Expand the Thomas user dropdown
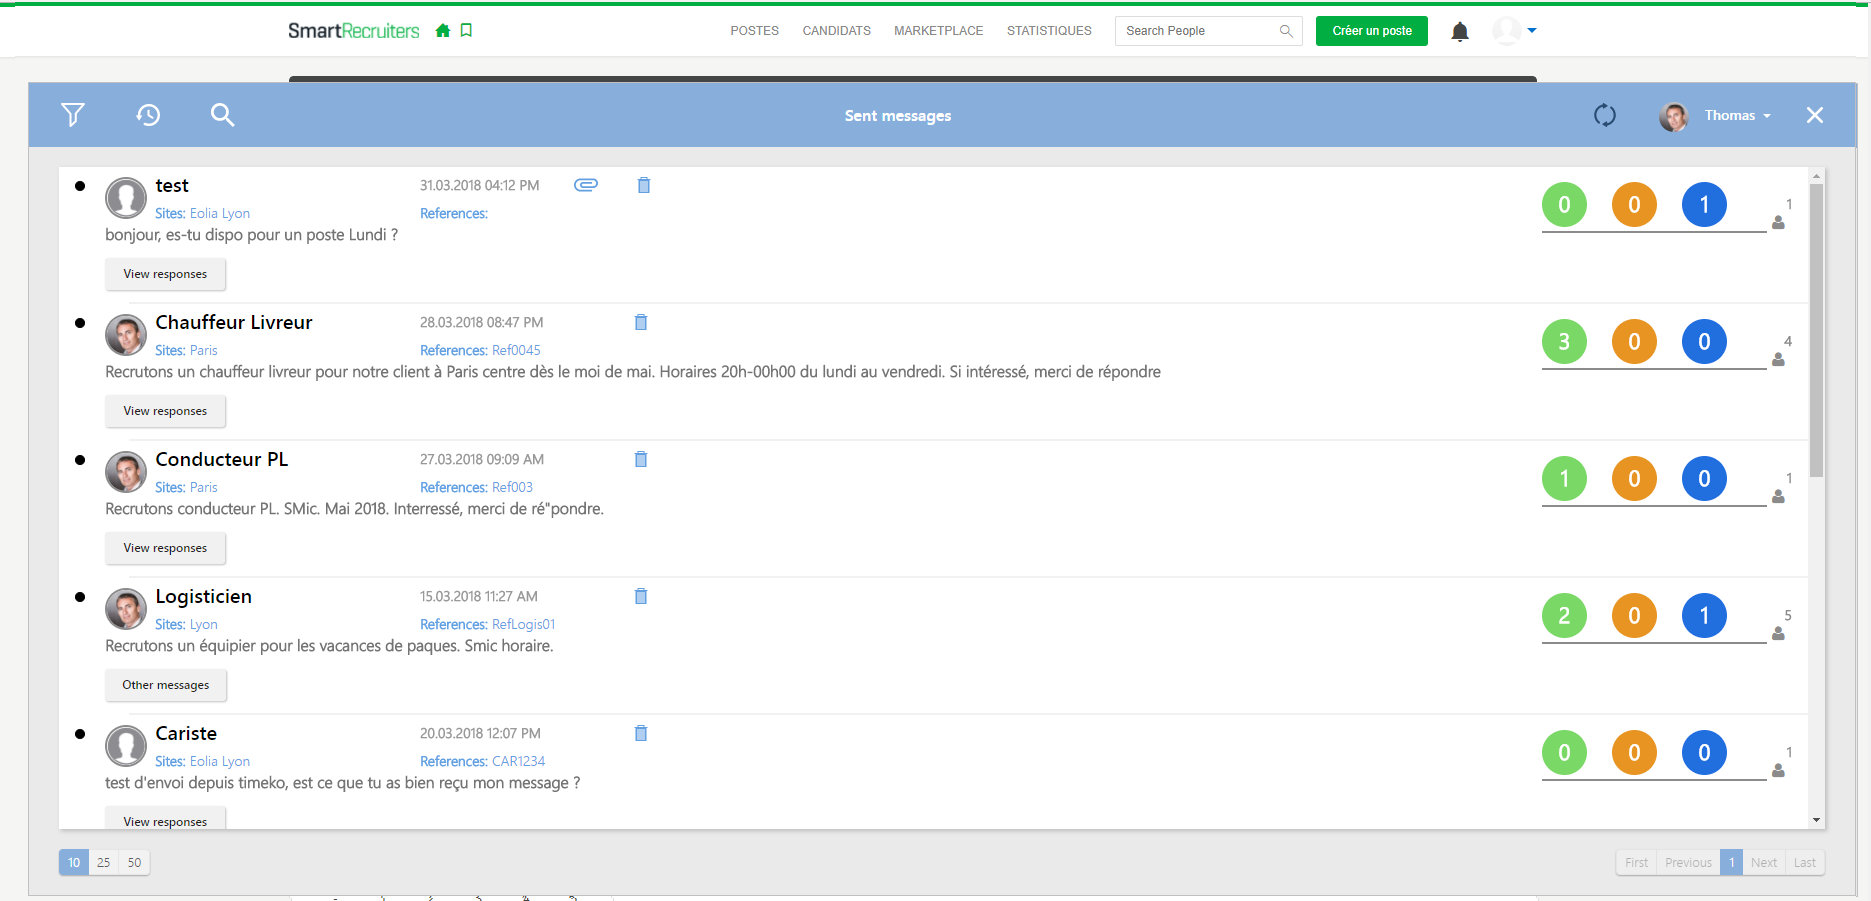Image resolution: width=1871 pixels, height=901 pixels. pyautogui.click(x=1737, y=116)
